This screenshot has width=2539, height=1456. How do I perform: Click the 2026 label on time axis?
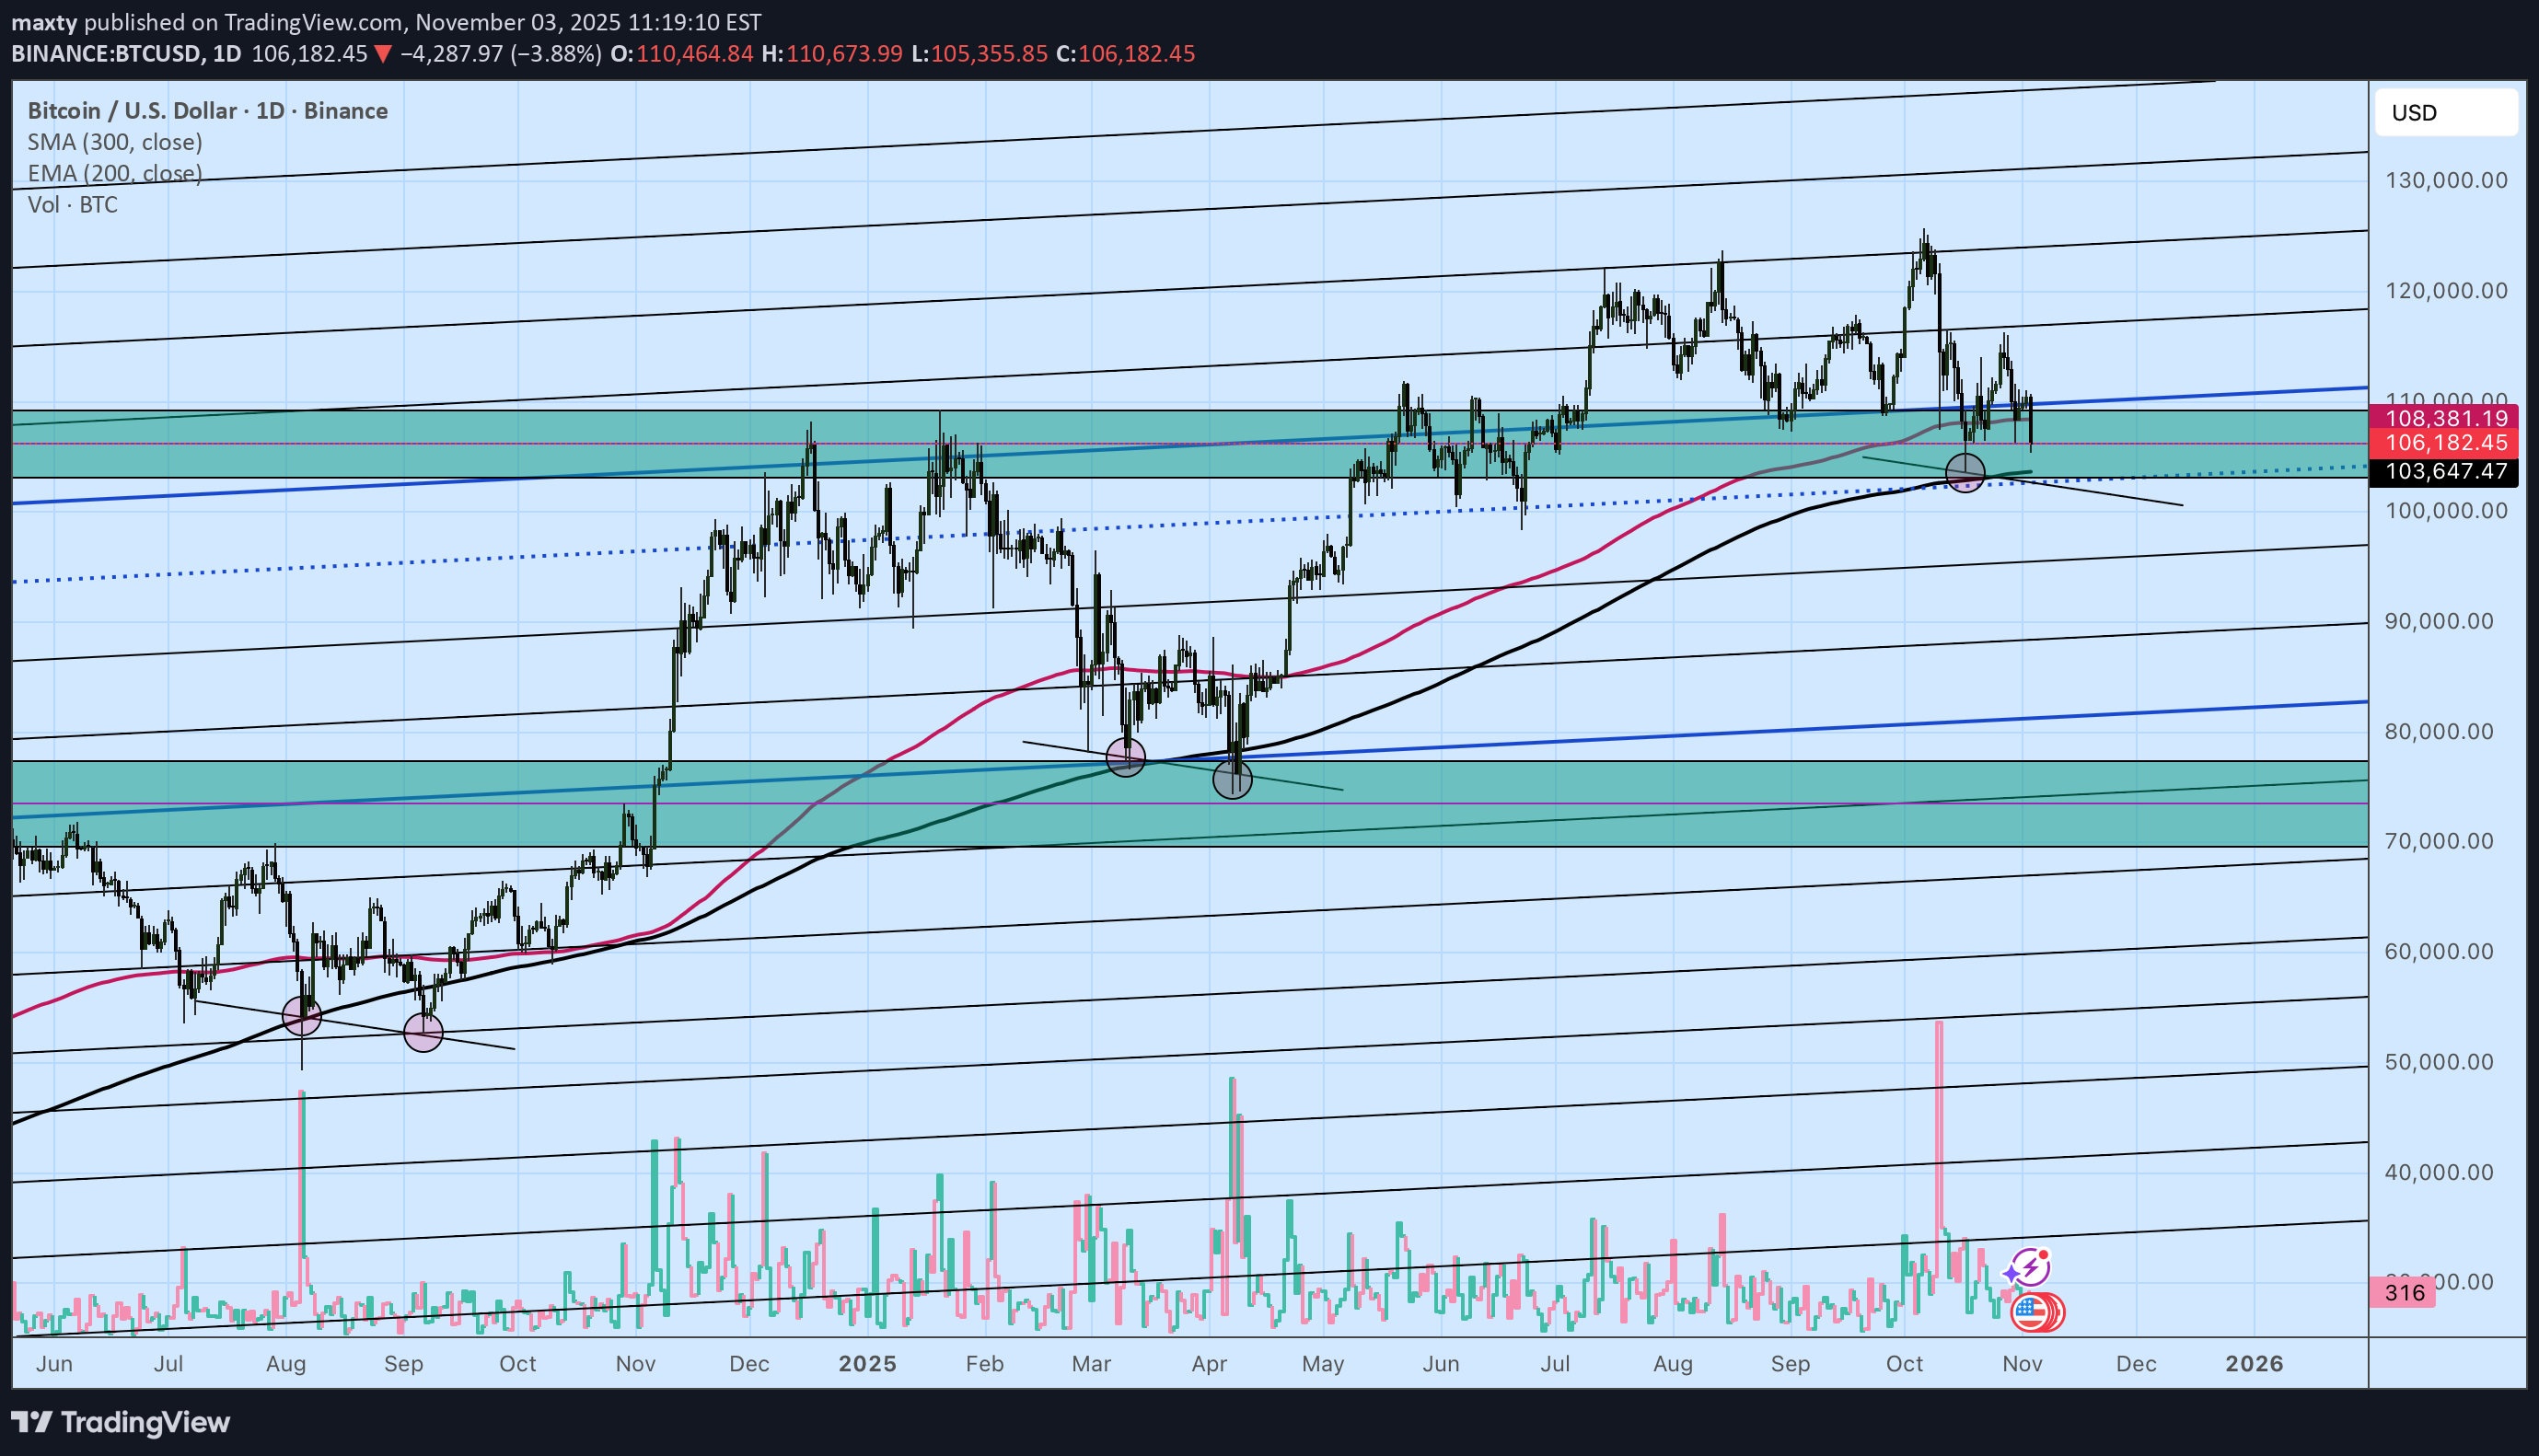(2254, 1364)
